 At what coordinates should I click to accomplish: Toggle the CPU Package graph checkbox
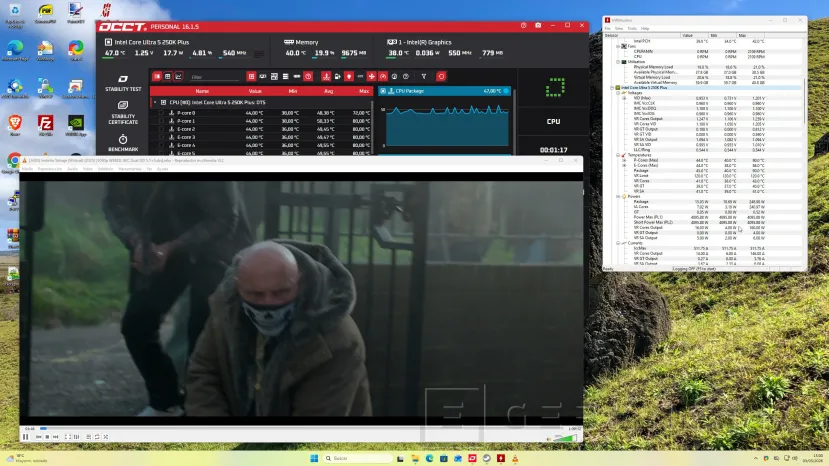(383, 91)
